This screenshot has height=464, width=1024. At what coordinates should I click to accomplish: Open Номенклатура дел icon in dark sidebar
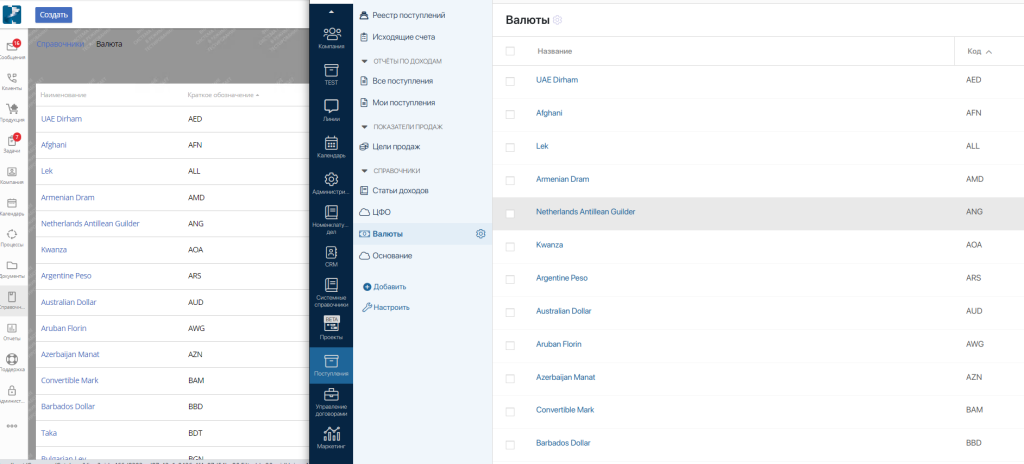(x=332, y=212)
